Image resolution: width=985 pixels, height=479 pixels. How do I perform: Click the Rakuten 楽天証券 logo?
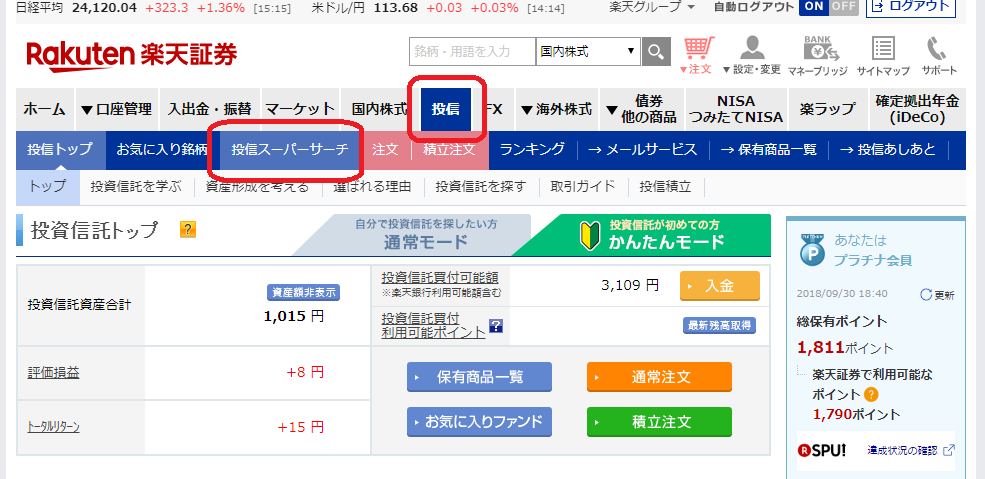132,55
